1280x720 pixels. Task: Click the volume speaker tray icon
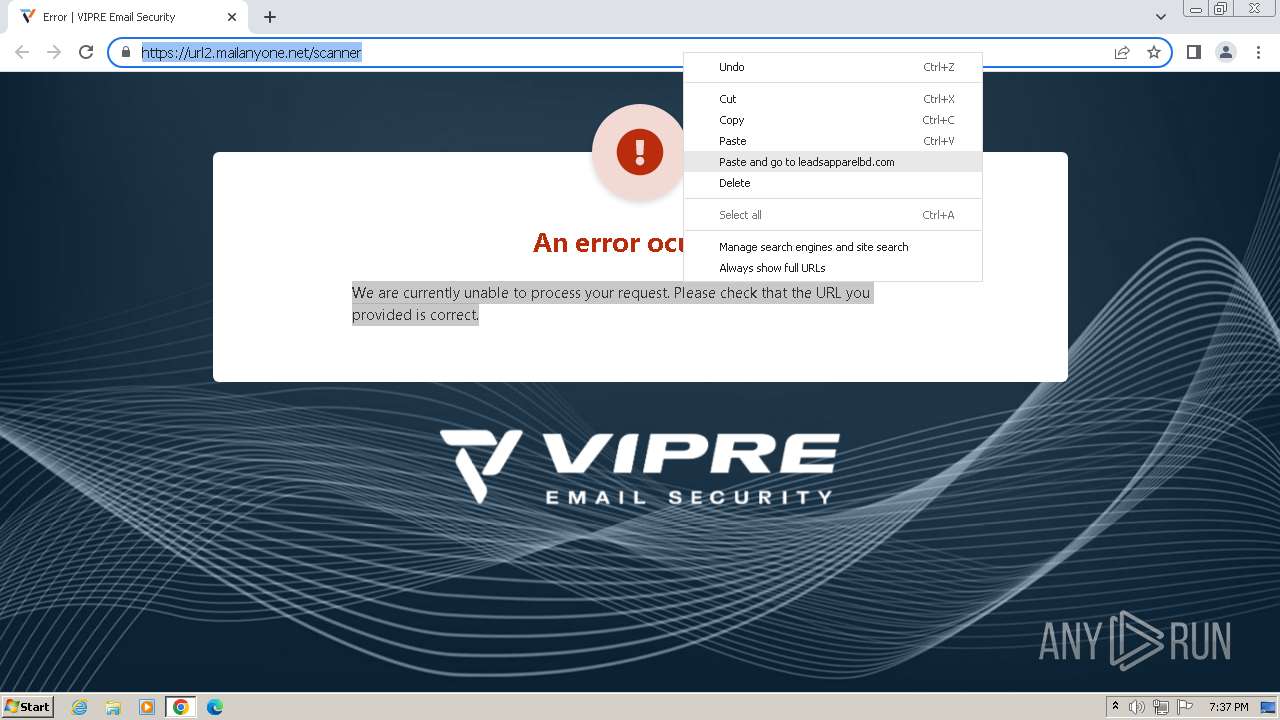1137,707
